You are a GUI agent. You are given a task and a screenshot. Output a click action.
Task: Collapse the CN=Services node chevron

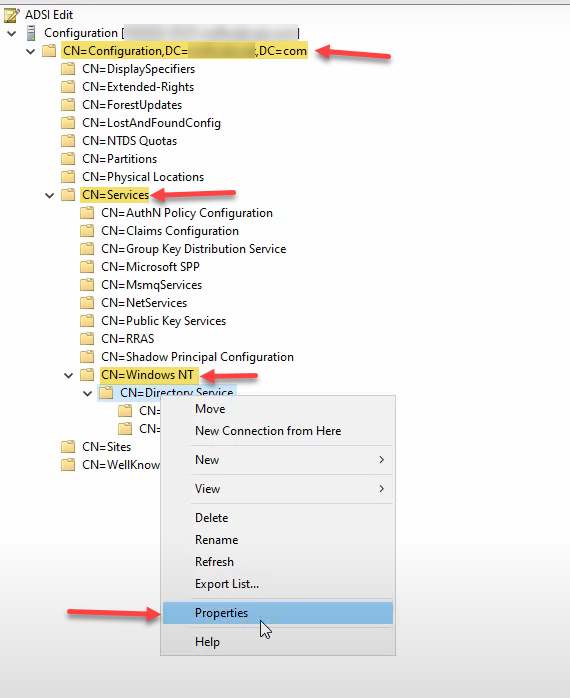(x=50, y=195)
